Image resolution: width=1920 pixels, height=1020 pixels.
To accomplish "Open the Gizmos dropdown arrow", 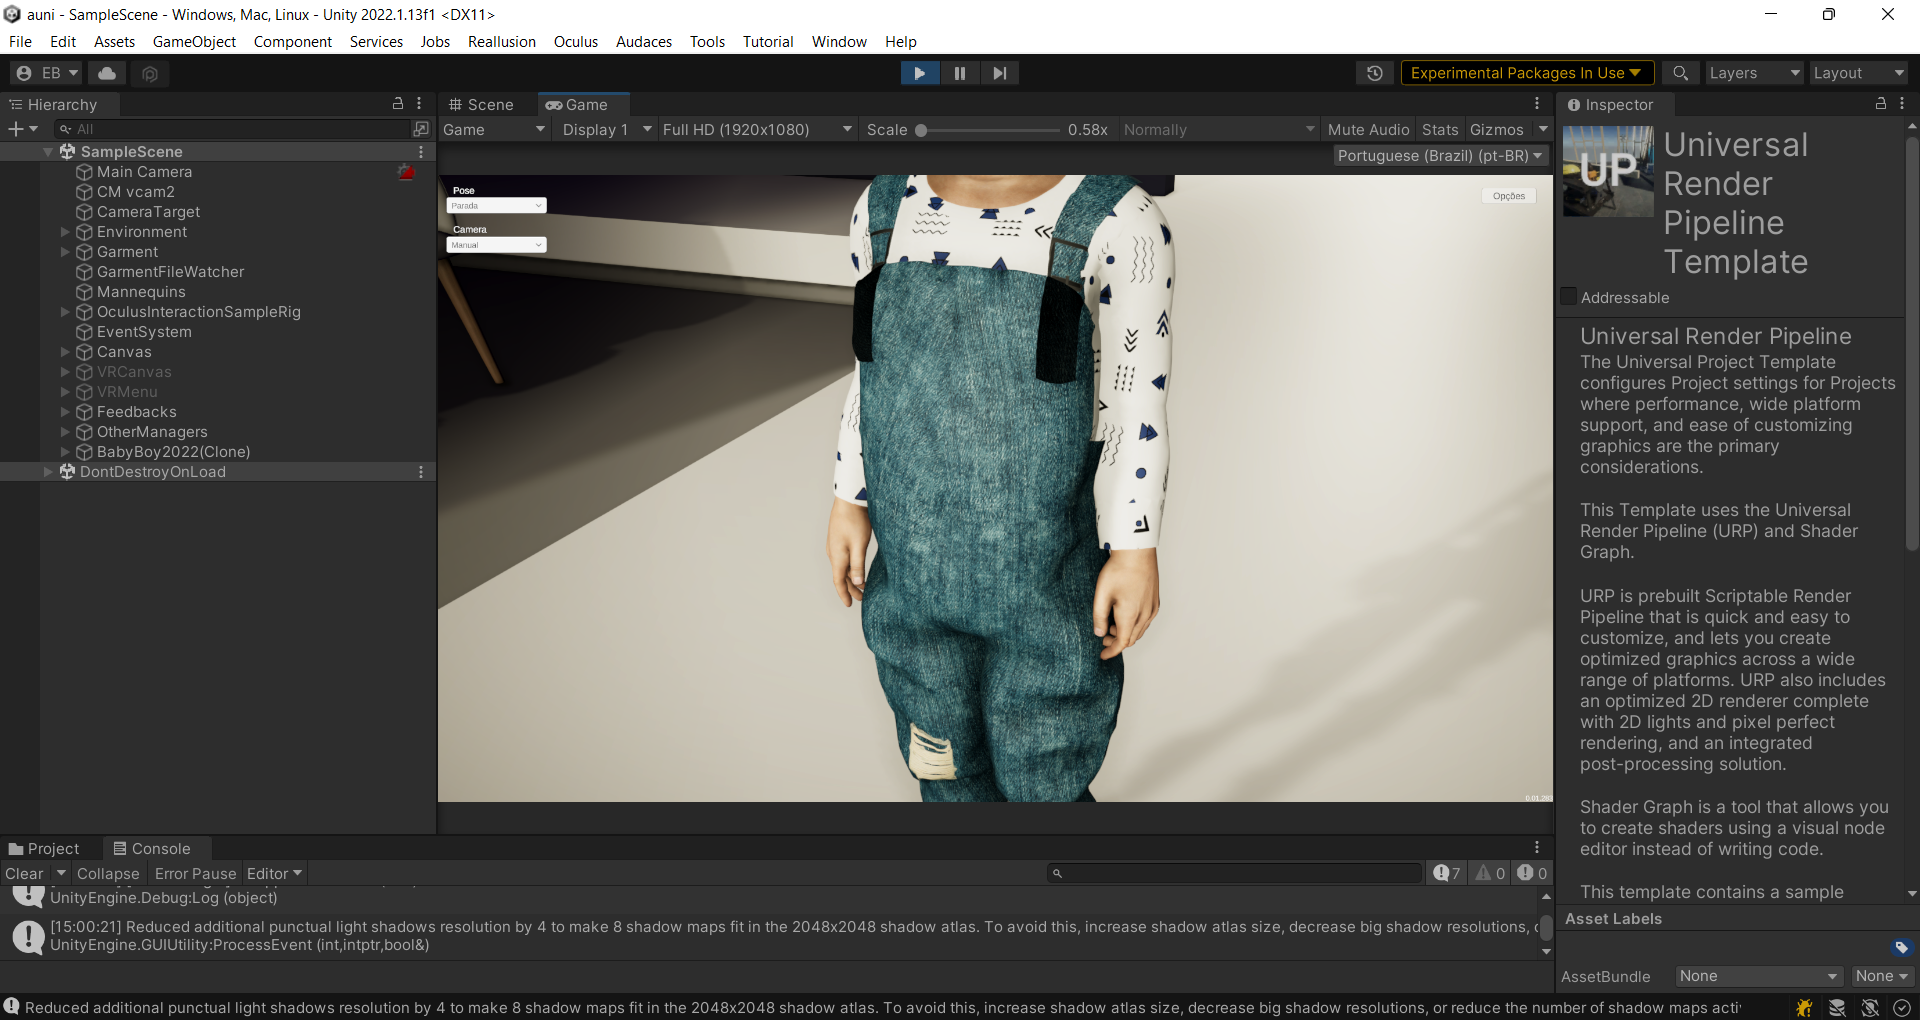I will (1542, 130).
